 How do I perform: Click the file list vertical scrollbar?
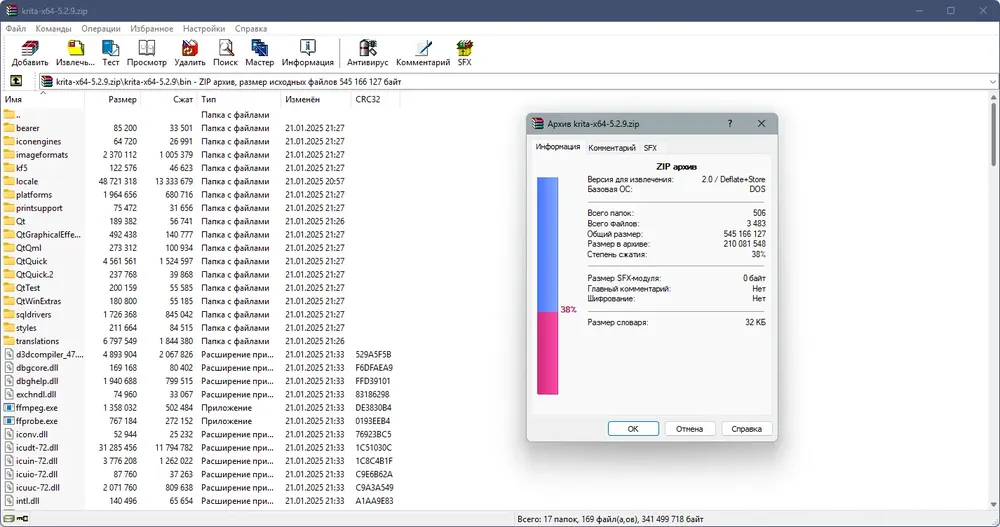pos(993,300)
